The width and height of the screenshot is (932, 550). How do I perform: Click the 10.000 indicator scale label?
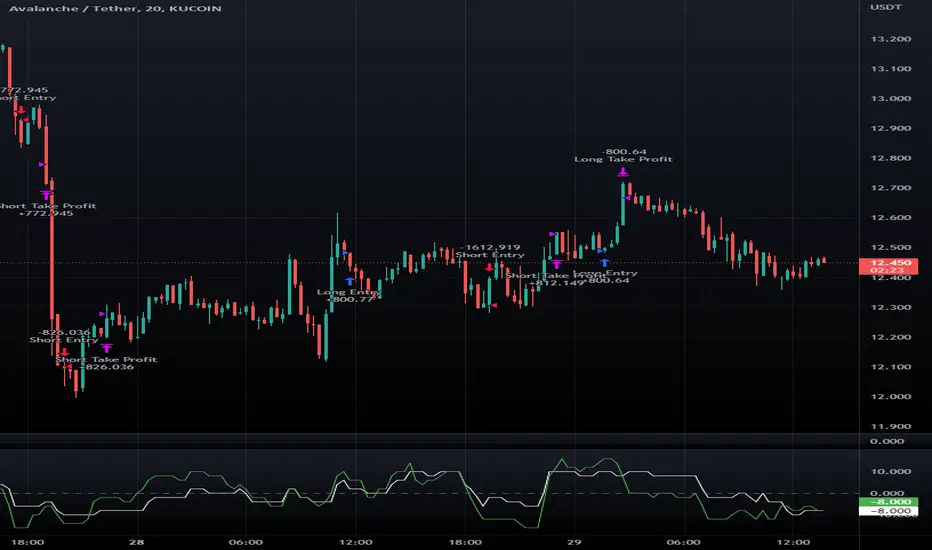(890, 471)
